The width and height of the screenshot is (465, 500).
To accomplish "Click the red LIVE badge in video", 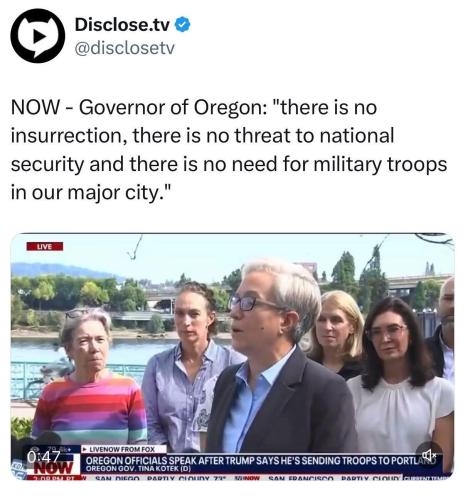I will 45,247.
